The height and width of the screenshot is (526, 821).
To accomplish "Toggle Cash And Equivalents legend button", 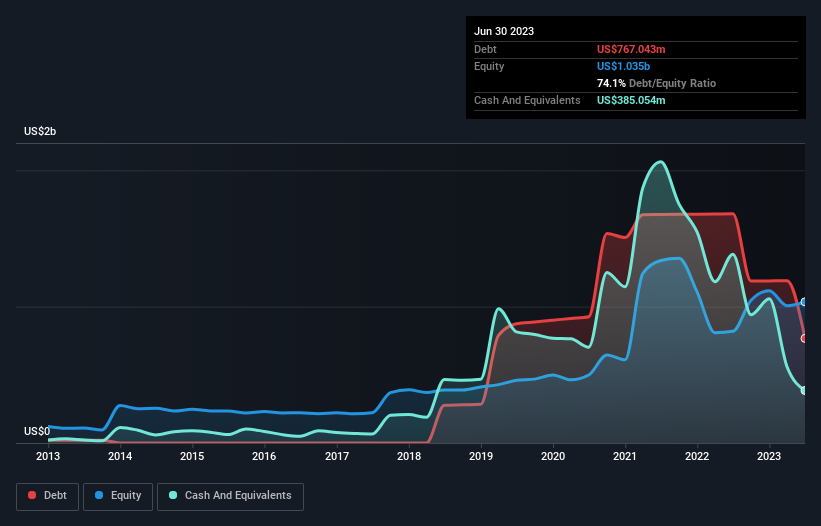I will click(230, 496).
